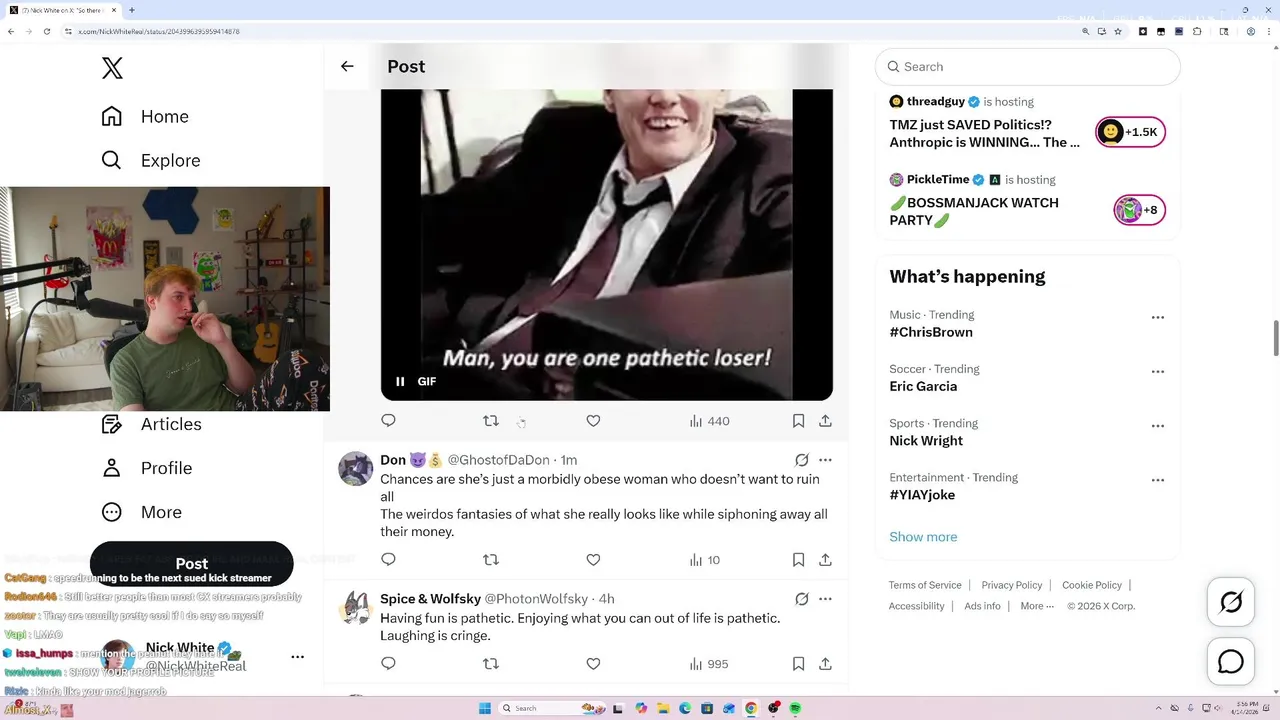Open account menu dots beside Nick White
The width and height of the screenshot is (1280, 720).
coord(297,657)
